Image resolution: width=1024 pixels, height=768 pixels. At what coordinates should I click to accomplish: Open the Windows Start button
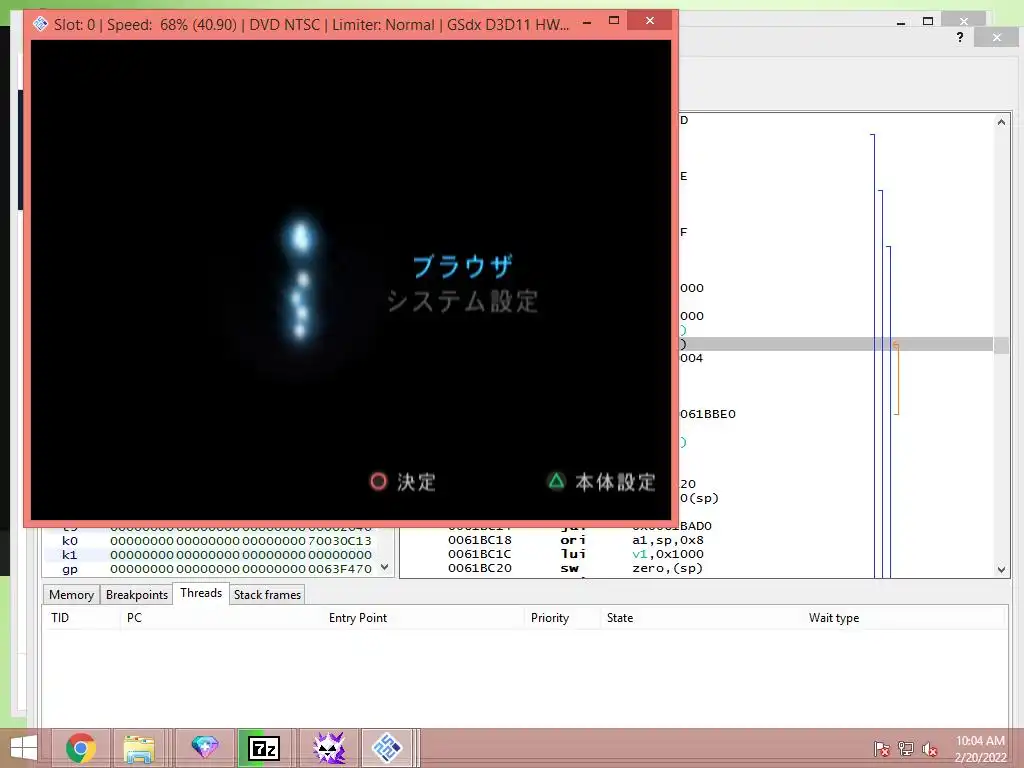point(24,748)
